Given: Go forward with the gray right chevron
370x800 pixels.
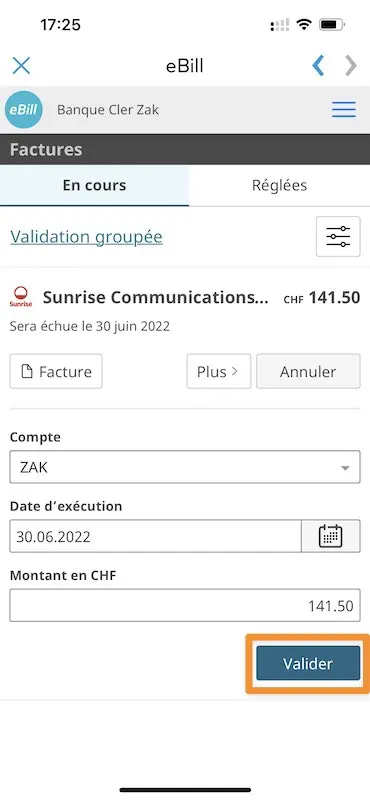Looking at the screenshot, I should (351, 66).
